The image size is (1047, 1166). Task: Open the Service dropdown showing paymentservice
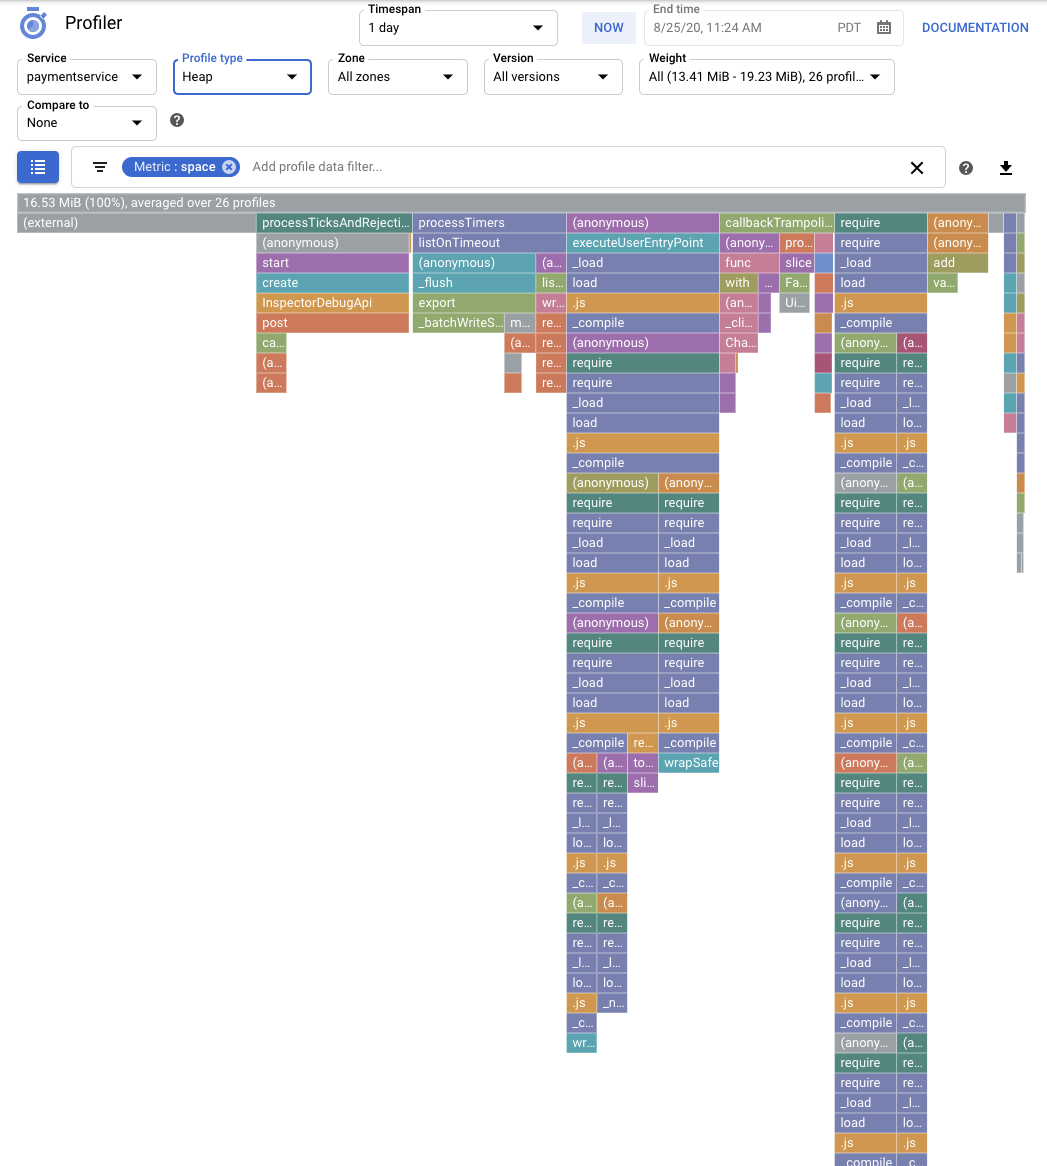(x=86, y=76)
